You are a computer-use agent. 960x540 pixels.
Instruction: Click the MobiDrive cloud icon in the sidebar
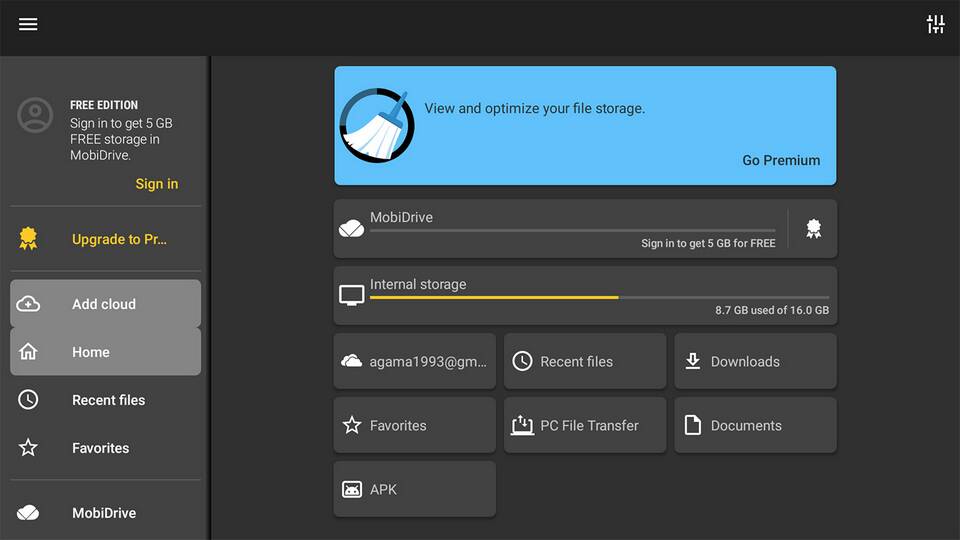point(28,512)
